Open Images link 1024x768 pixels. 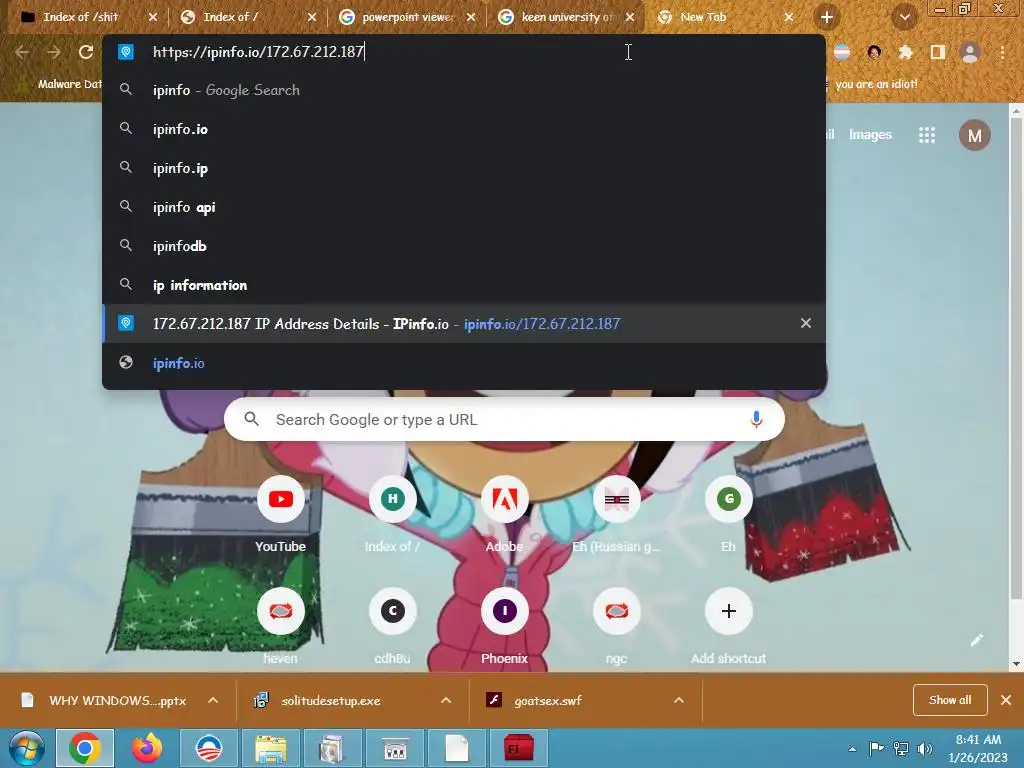coord(870,135)
